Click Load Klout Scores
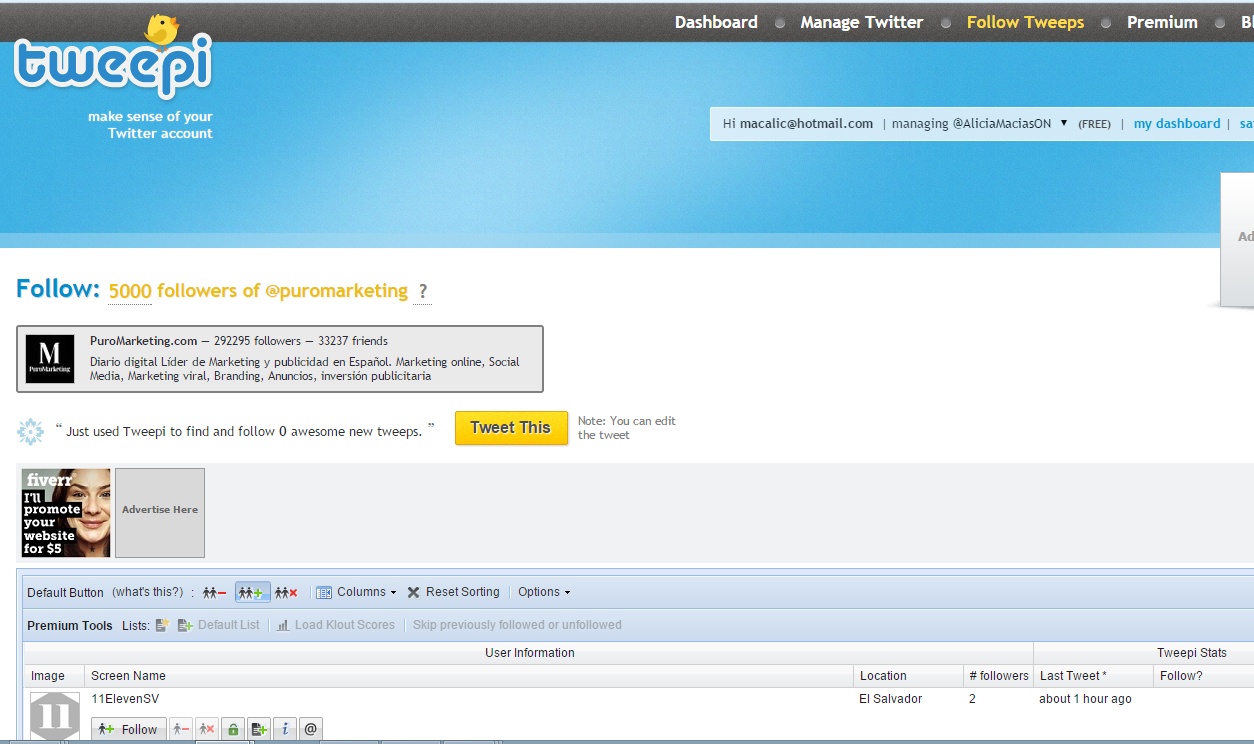Viewport: 1254px width, 744px height. (336, 625)
